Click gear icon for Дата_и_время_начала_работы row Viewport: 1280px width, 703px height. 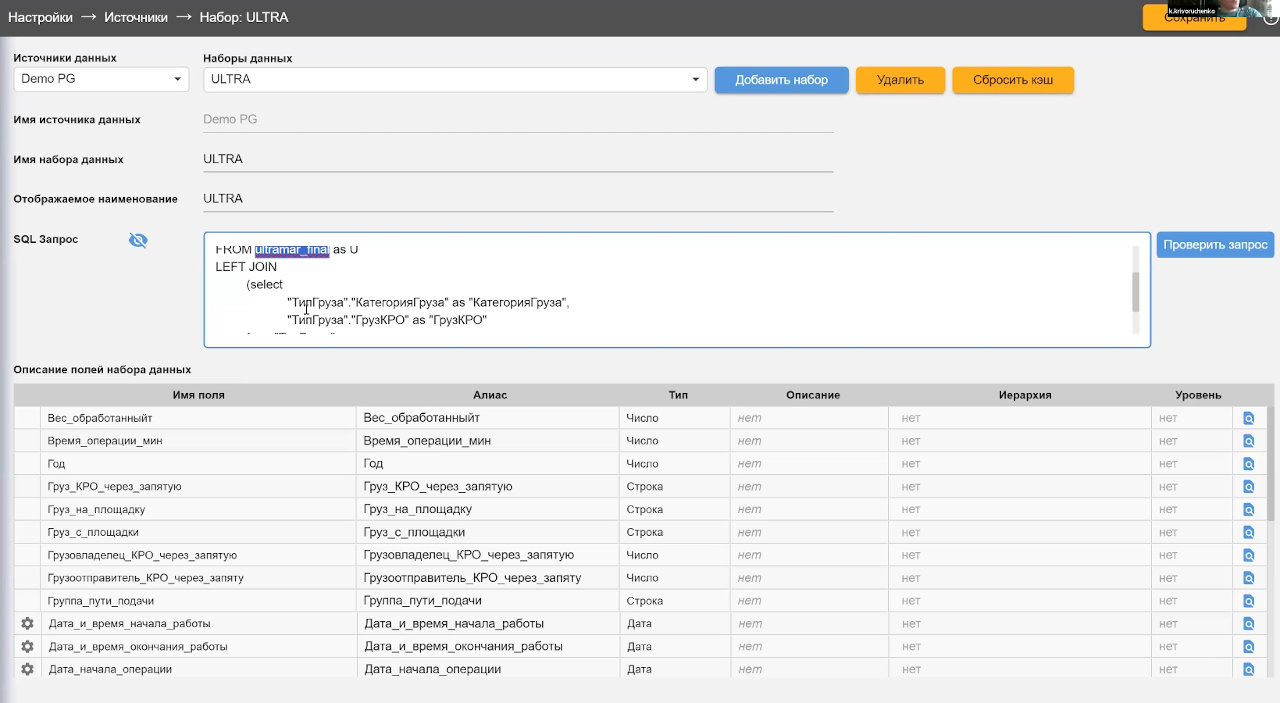pyautogui.click(x=27, y=623)
